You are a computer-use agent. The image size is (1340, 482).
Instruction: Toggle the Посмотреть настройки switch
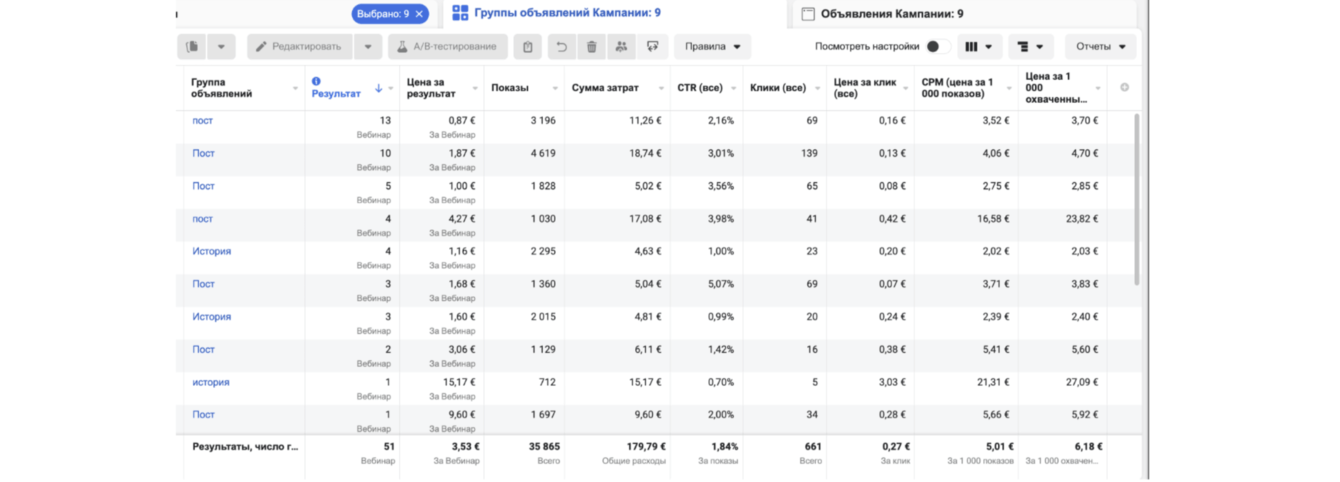click(x=936, y=47)
